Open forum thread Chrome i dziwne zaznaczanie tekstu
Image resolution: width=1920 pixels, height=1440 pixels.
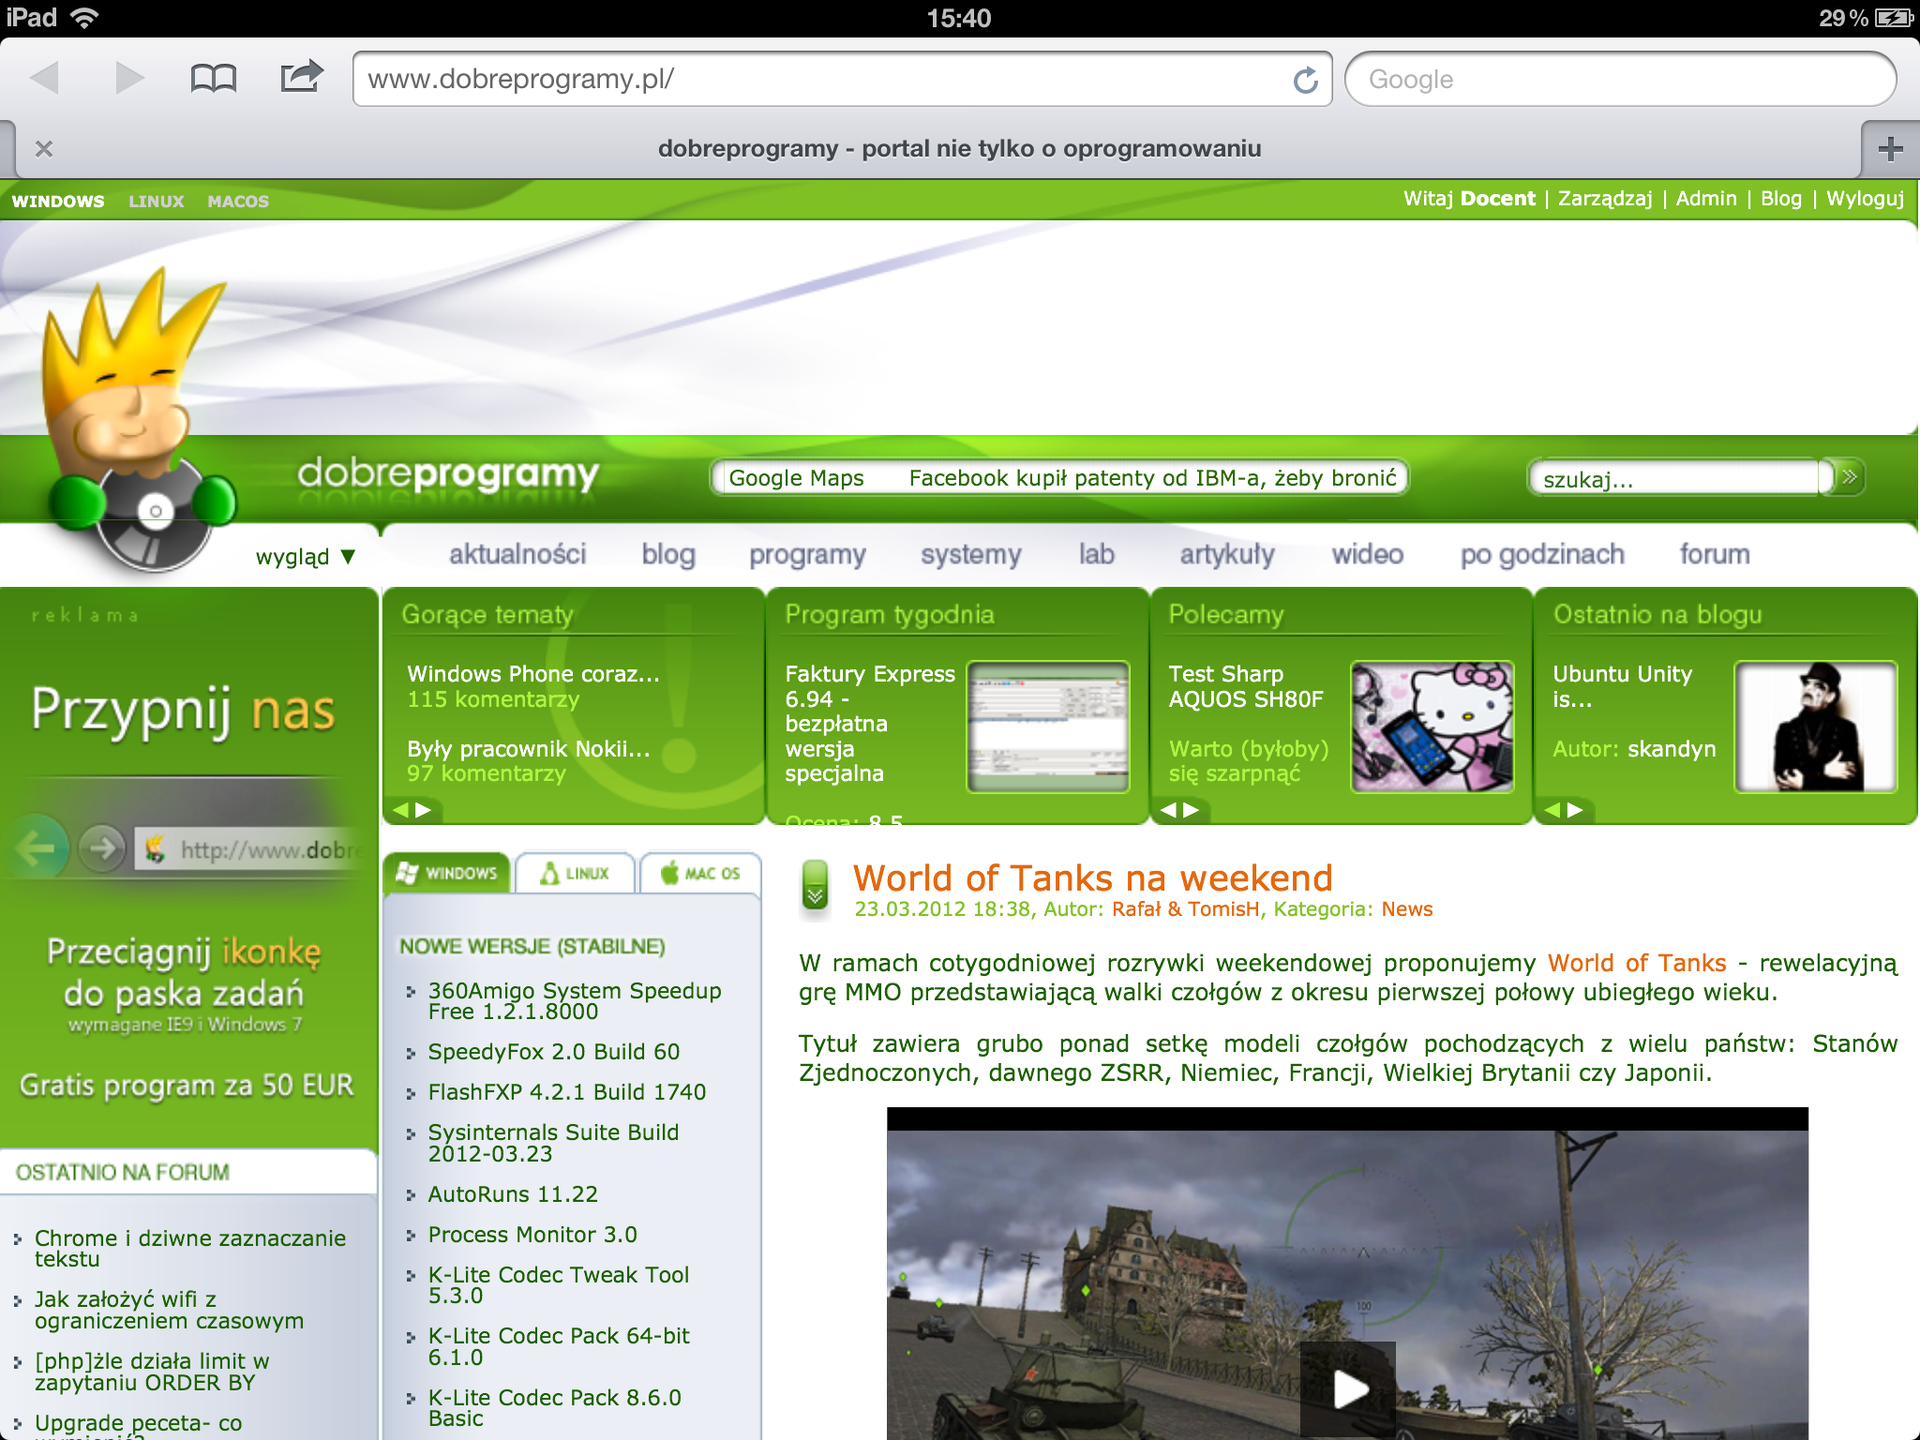[190, 1248]
